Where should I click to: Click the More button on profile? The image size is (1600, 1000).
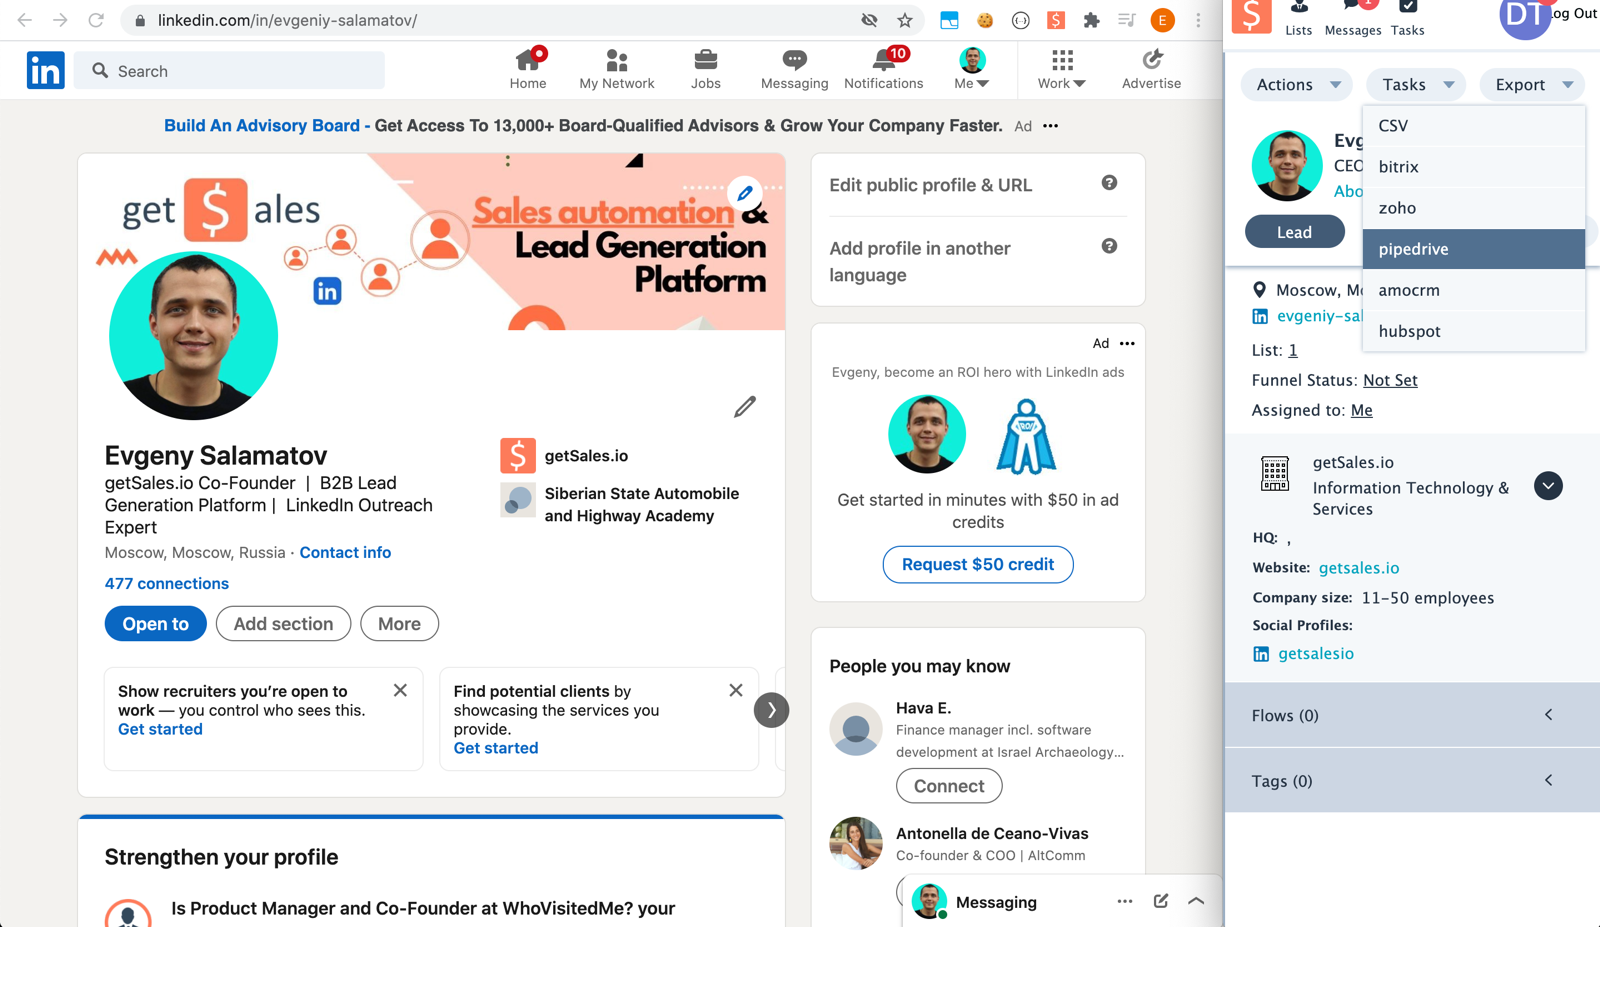[x=399, y=624]
